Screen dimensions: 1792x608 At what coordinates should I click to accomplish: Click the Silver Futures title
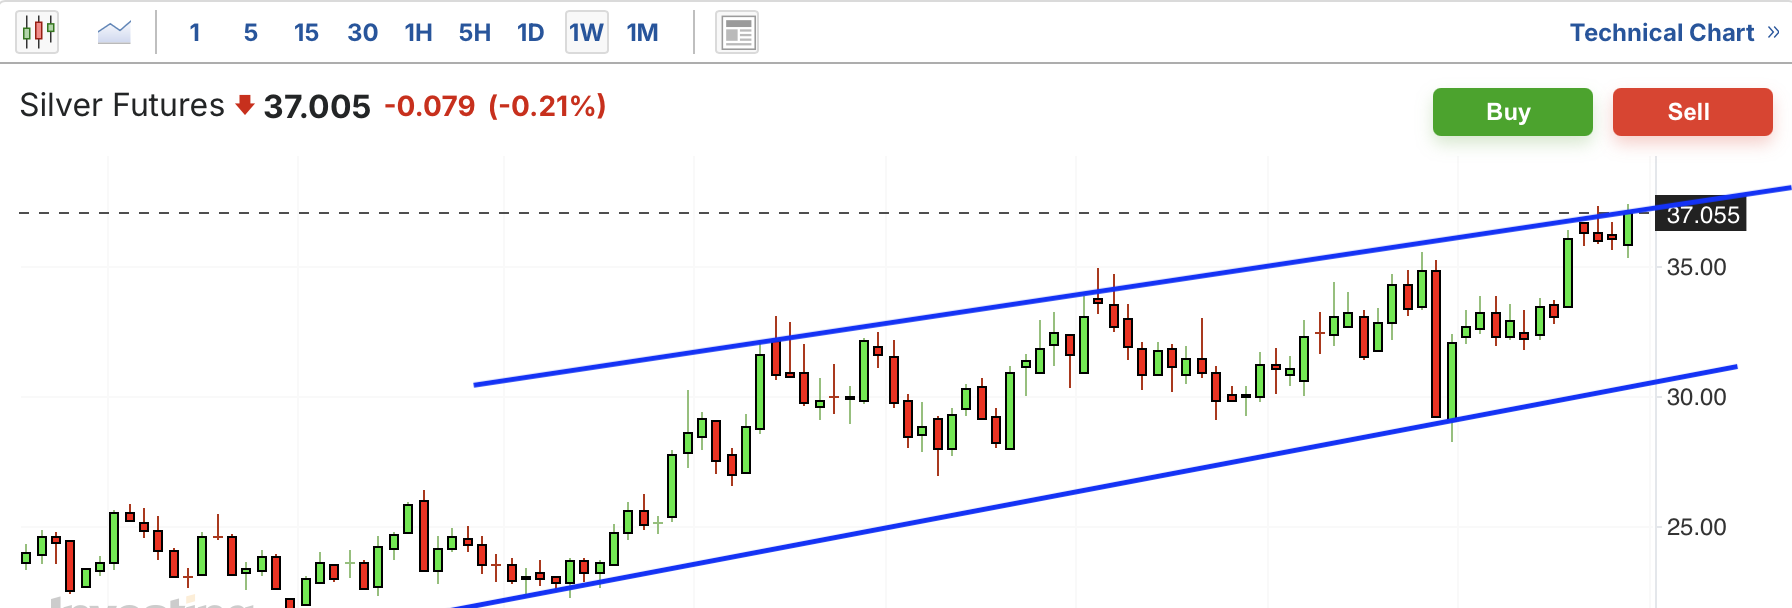click(x=122, y=105)
